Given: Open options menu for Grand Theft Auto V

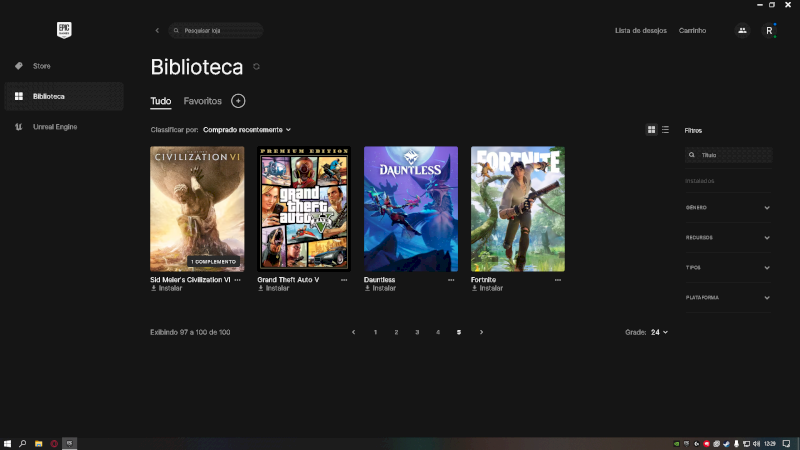Looking at the screenshot, I should pyautogui.click(x=344, y=280).
